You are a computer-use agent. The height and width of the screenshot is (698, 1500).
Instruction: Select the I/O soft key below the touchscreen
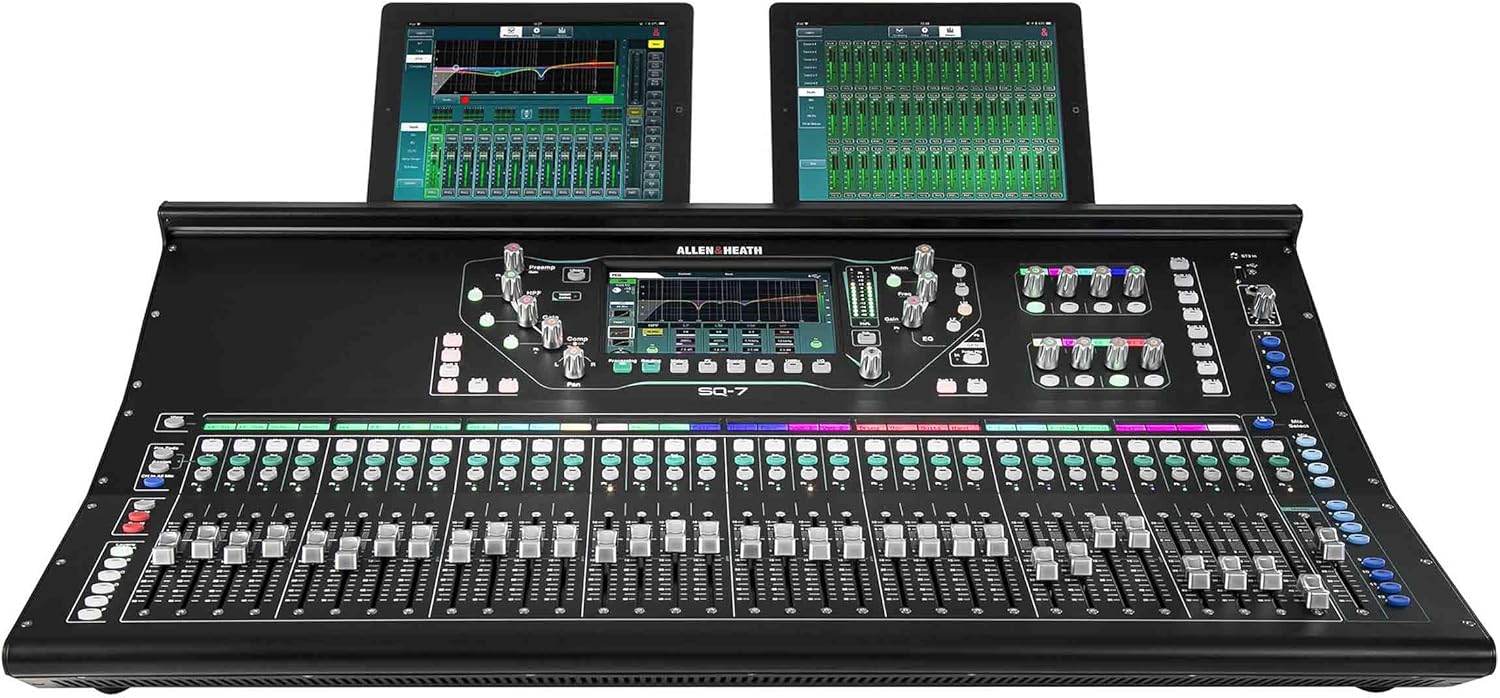click(821, 365)
